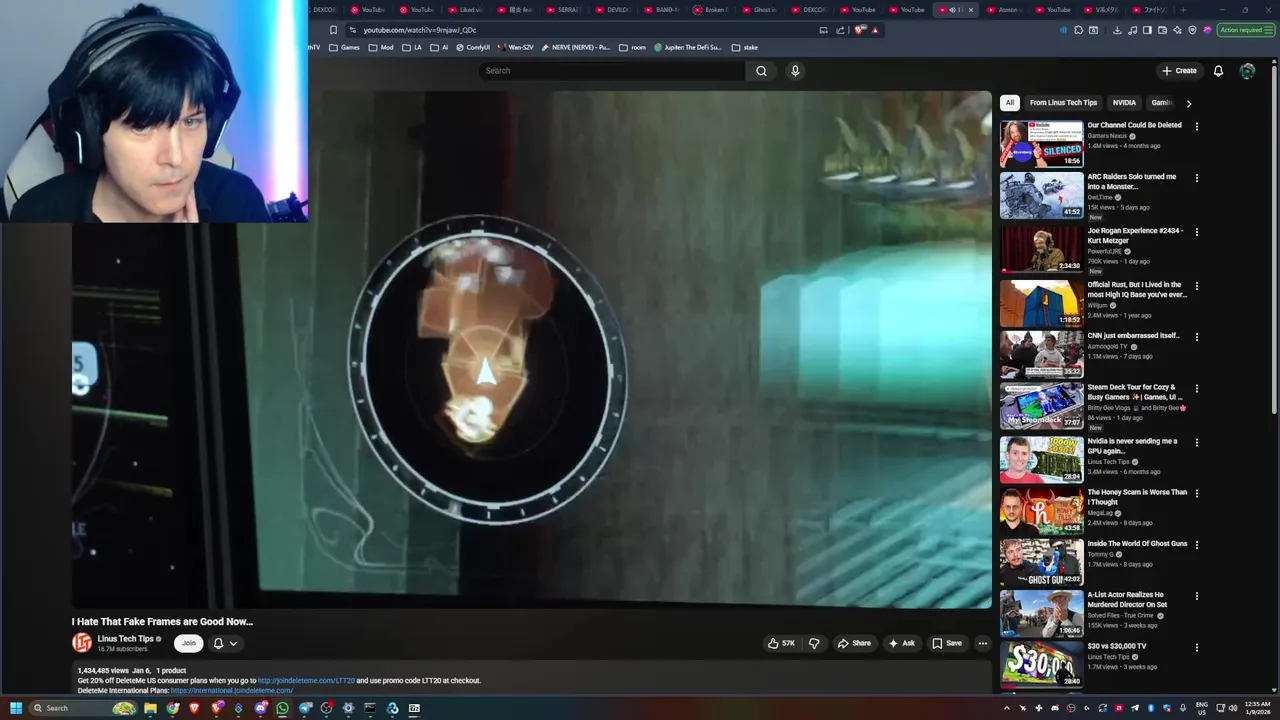Open $30 vs $30,000 TV video title

click(x=1117, y=646)
